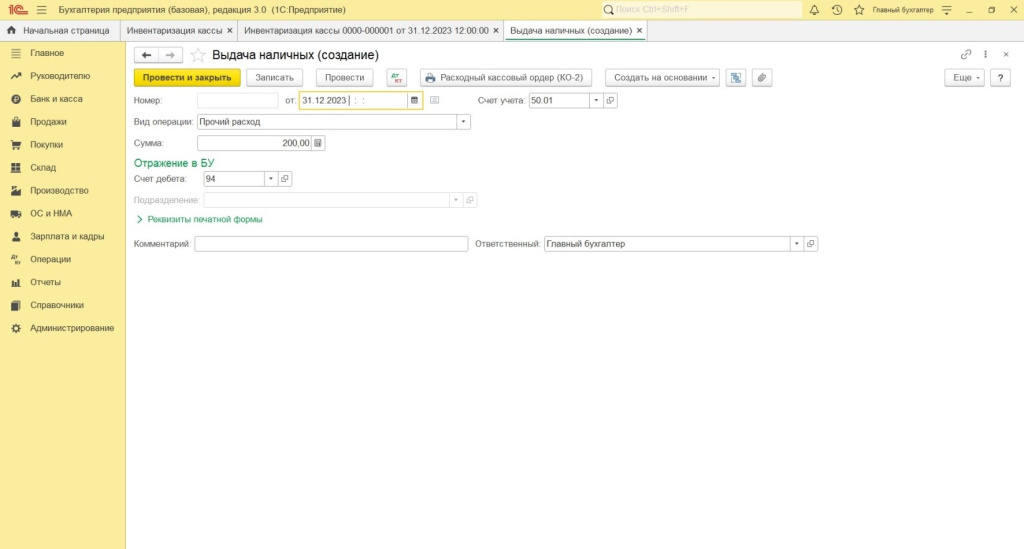Open the Счет учета 50.01 account form
The image size is (1024, 549).
(x=610, y=101)
